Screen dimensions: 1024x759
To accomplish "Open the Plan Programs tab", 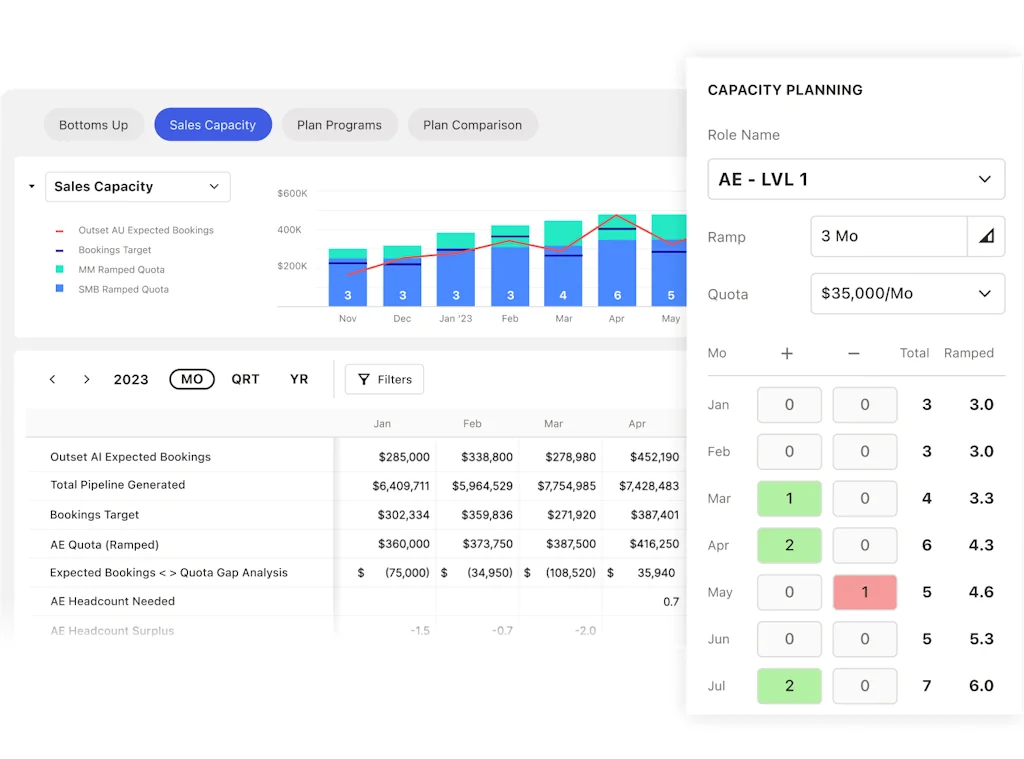I will pos(339,125).
